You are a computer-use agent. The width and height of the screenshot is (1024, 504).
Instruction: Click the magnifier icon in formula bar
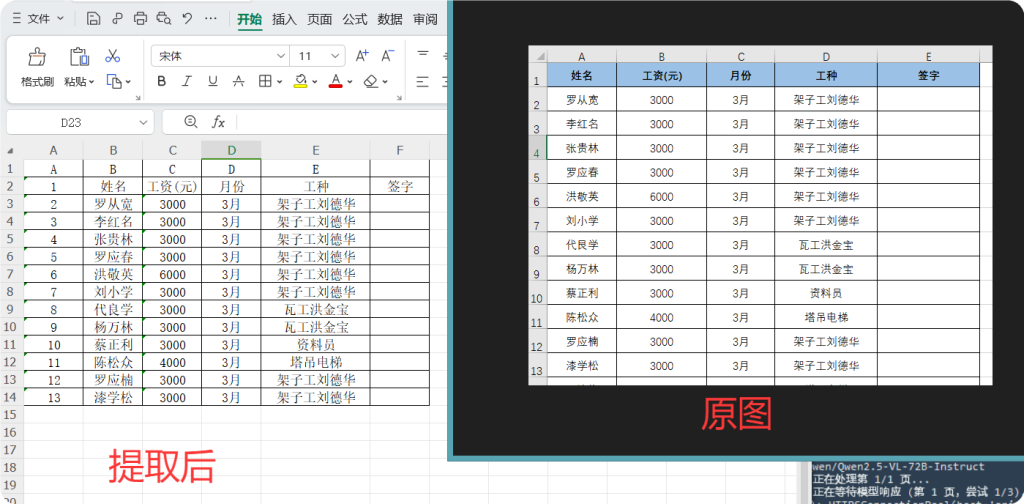191,121
